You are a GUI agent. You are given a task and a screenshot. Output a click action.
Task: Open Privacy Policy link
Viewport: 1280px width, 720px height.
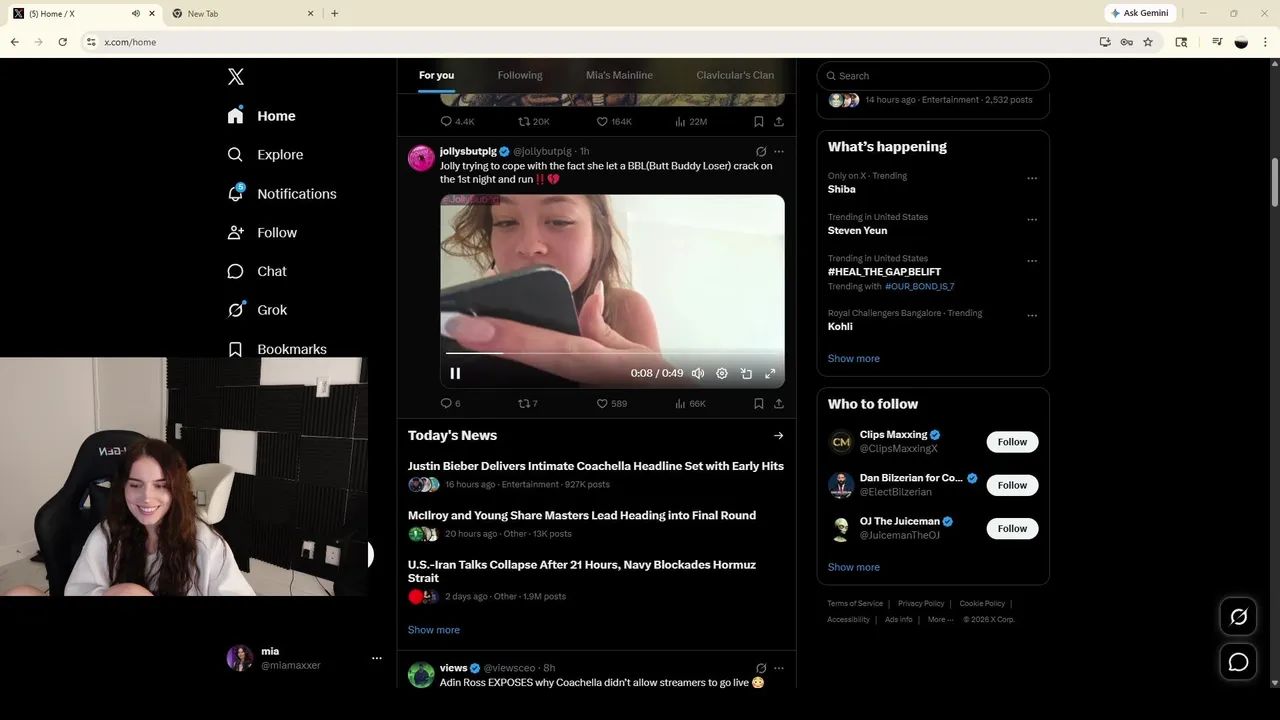921,604
